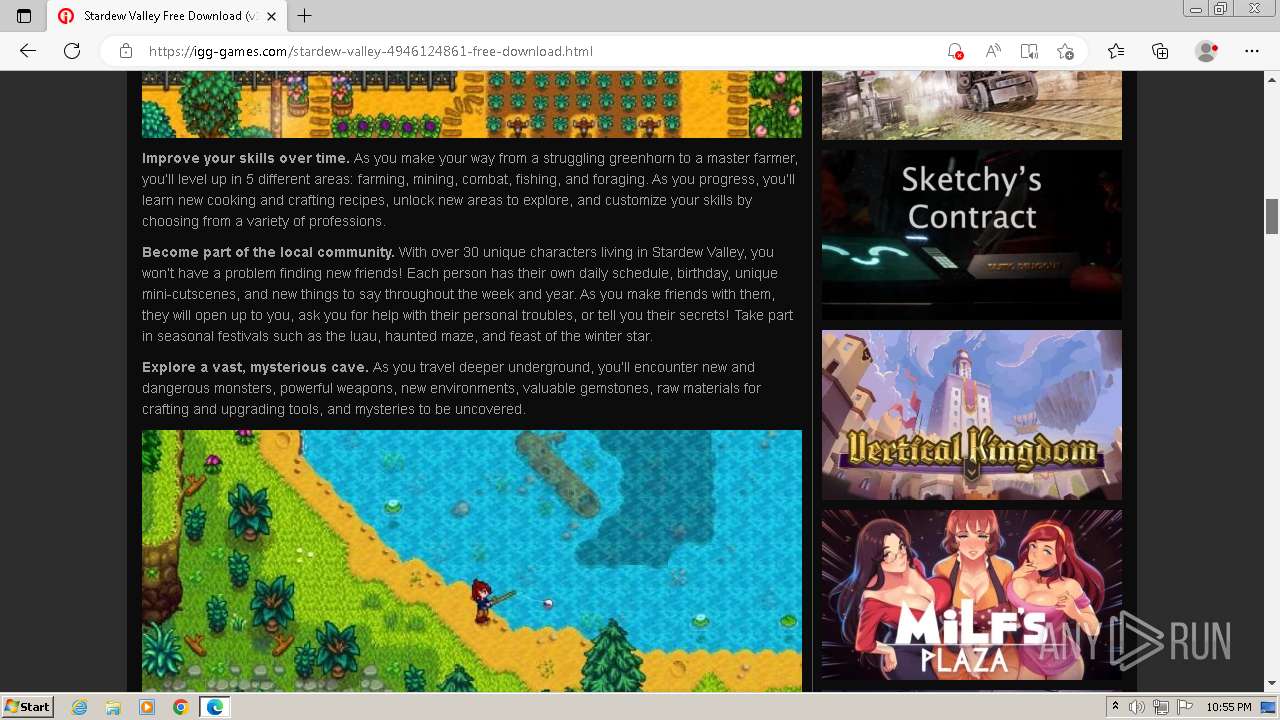Reload the current page
This screenshot has height=720, width=1280.
click(72, 51)
